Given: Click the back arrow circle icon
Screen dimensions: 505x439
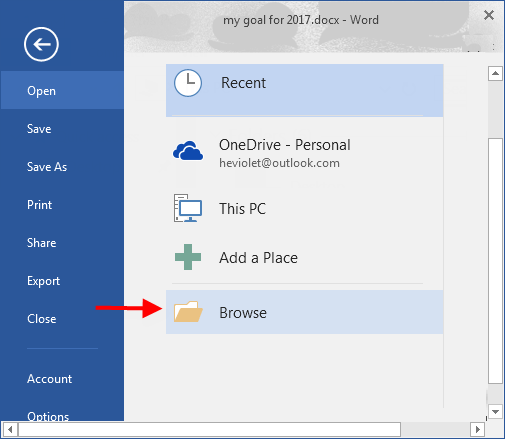Looking at the screenshot, I should tap(41, 44).
